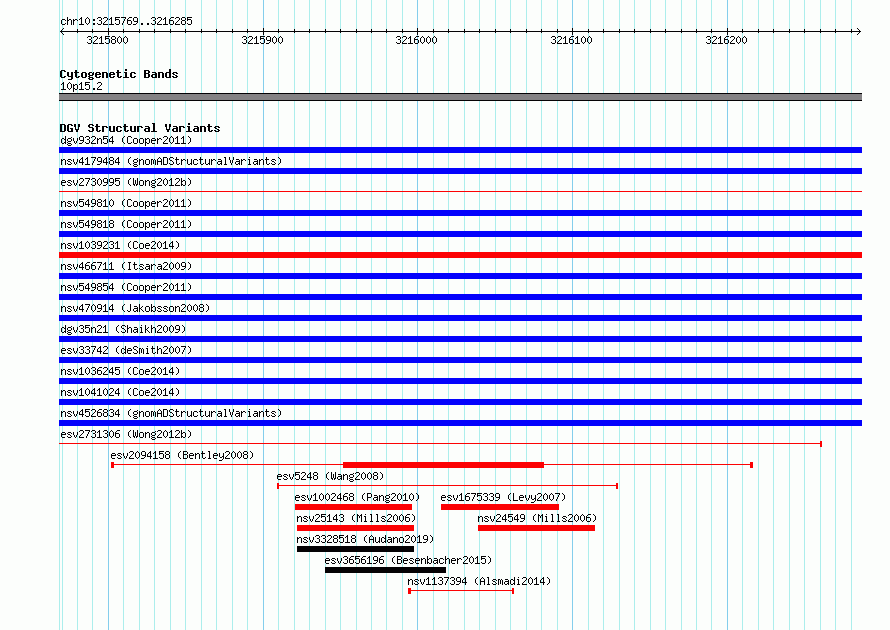Click the blue bar under esv33742
The width and height of the screenshot is (890, 630).
click(460, 360)
